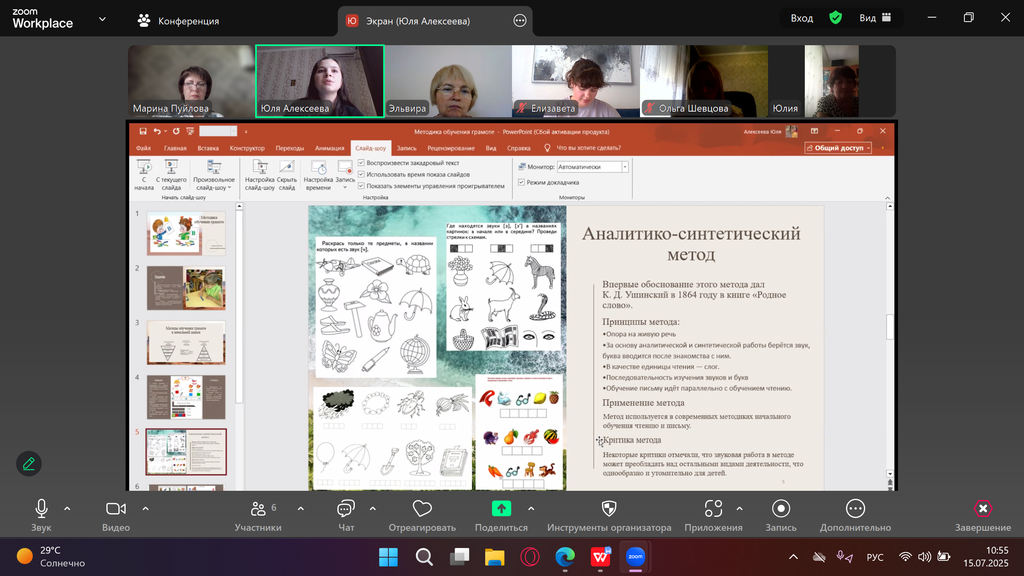Start recording with the Запись icon
The image size is (1024, 576).
point(781,509)
